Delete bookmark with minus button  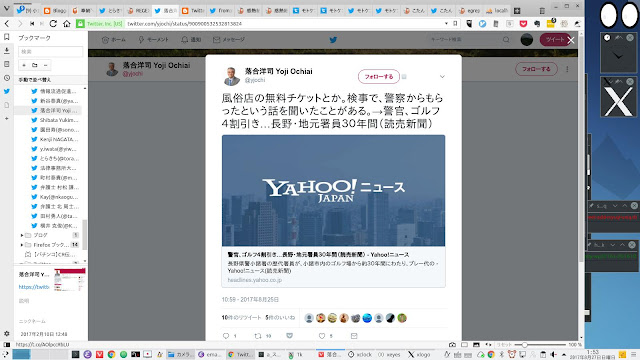pos(45,65)
